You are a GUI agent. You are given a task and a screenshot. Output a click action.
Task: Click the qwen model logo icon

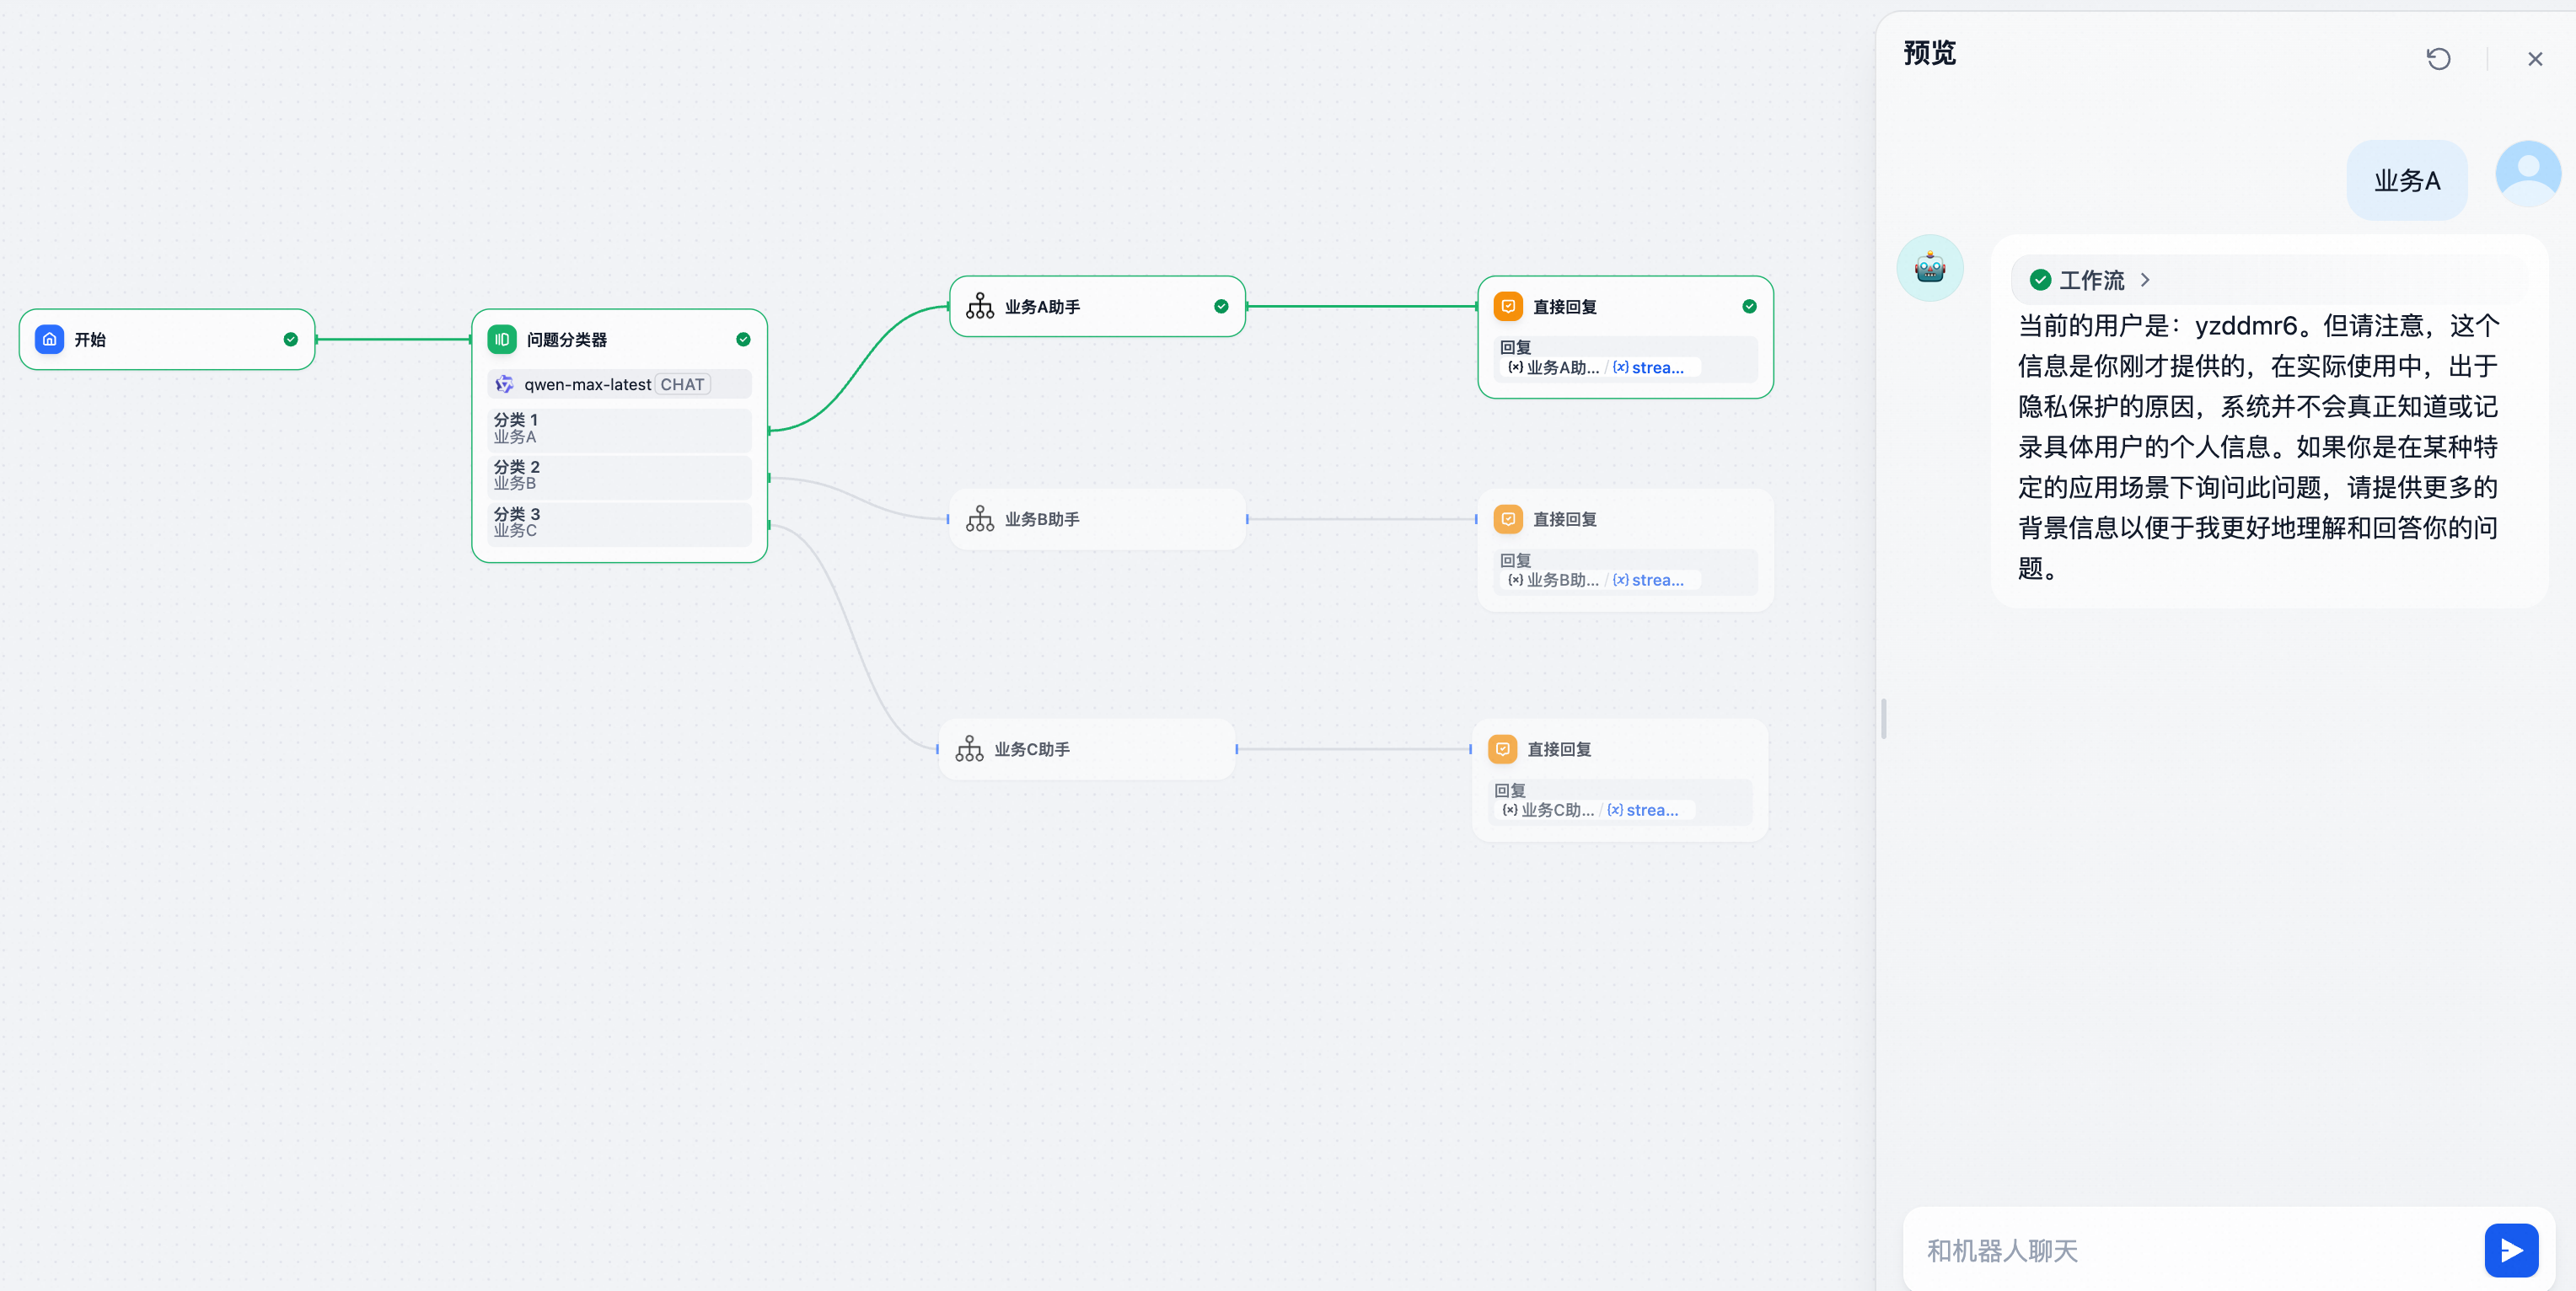(504, 384)
